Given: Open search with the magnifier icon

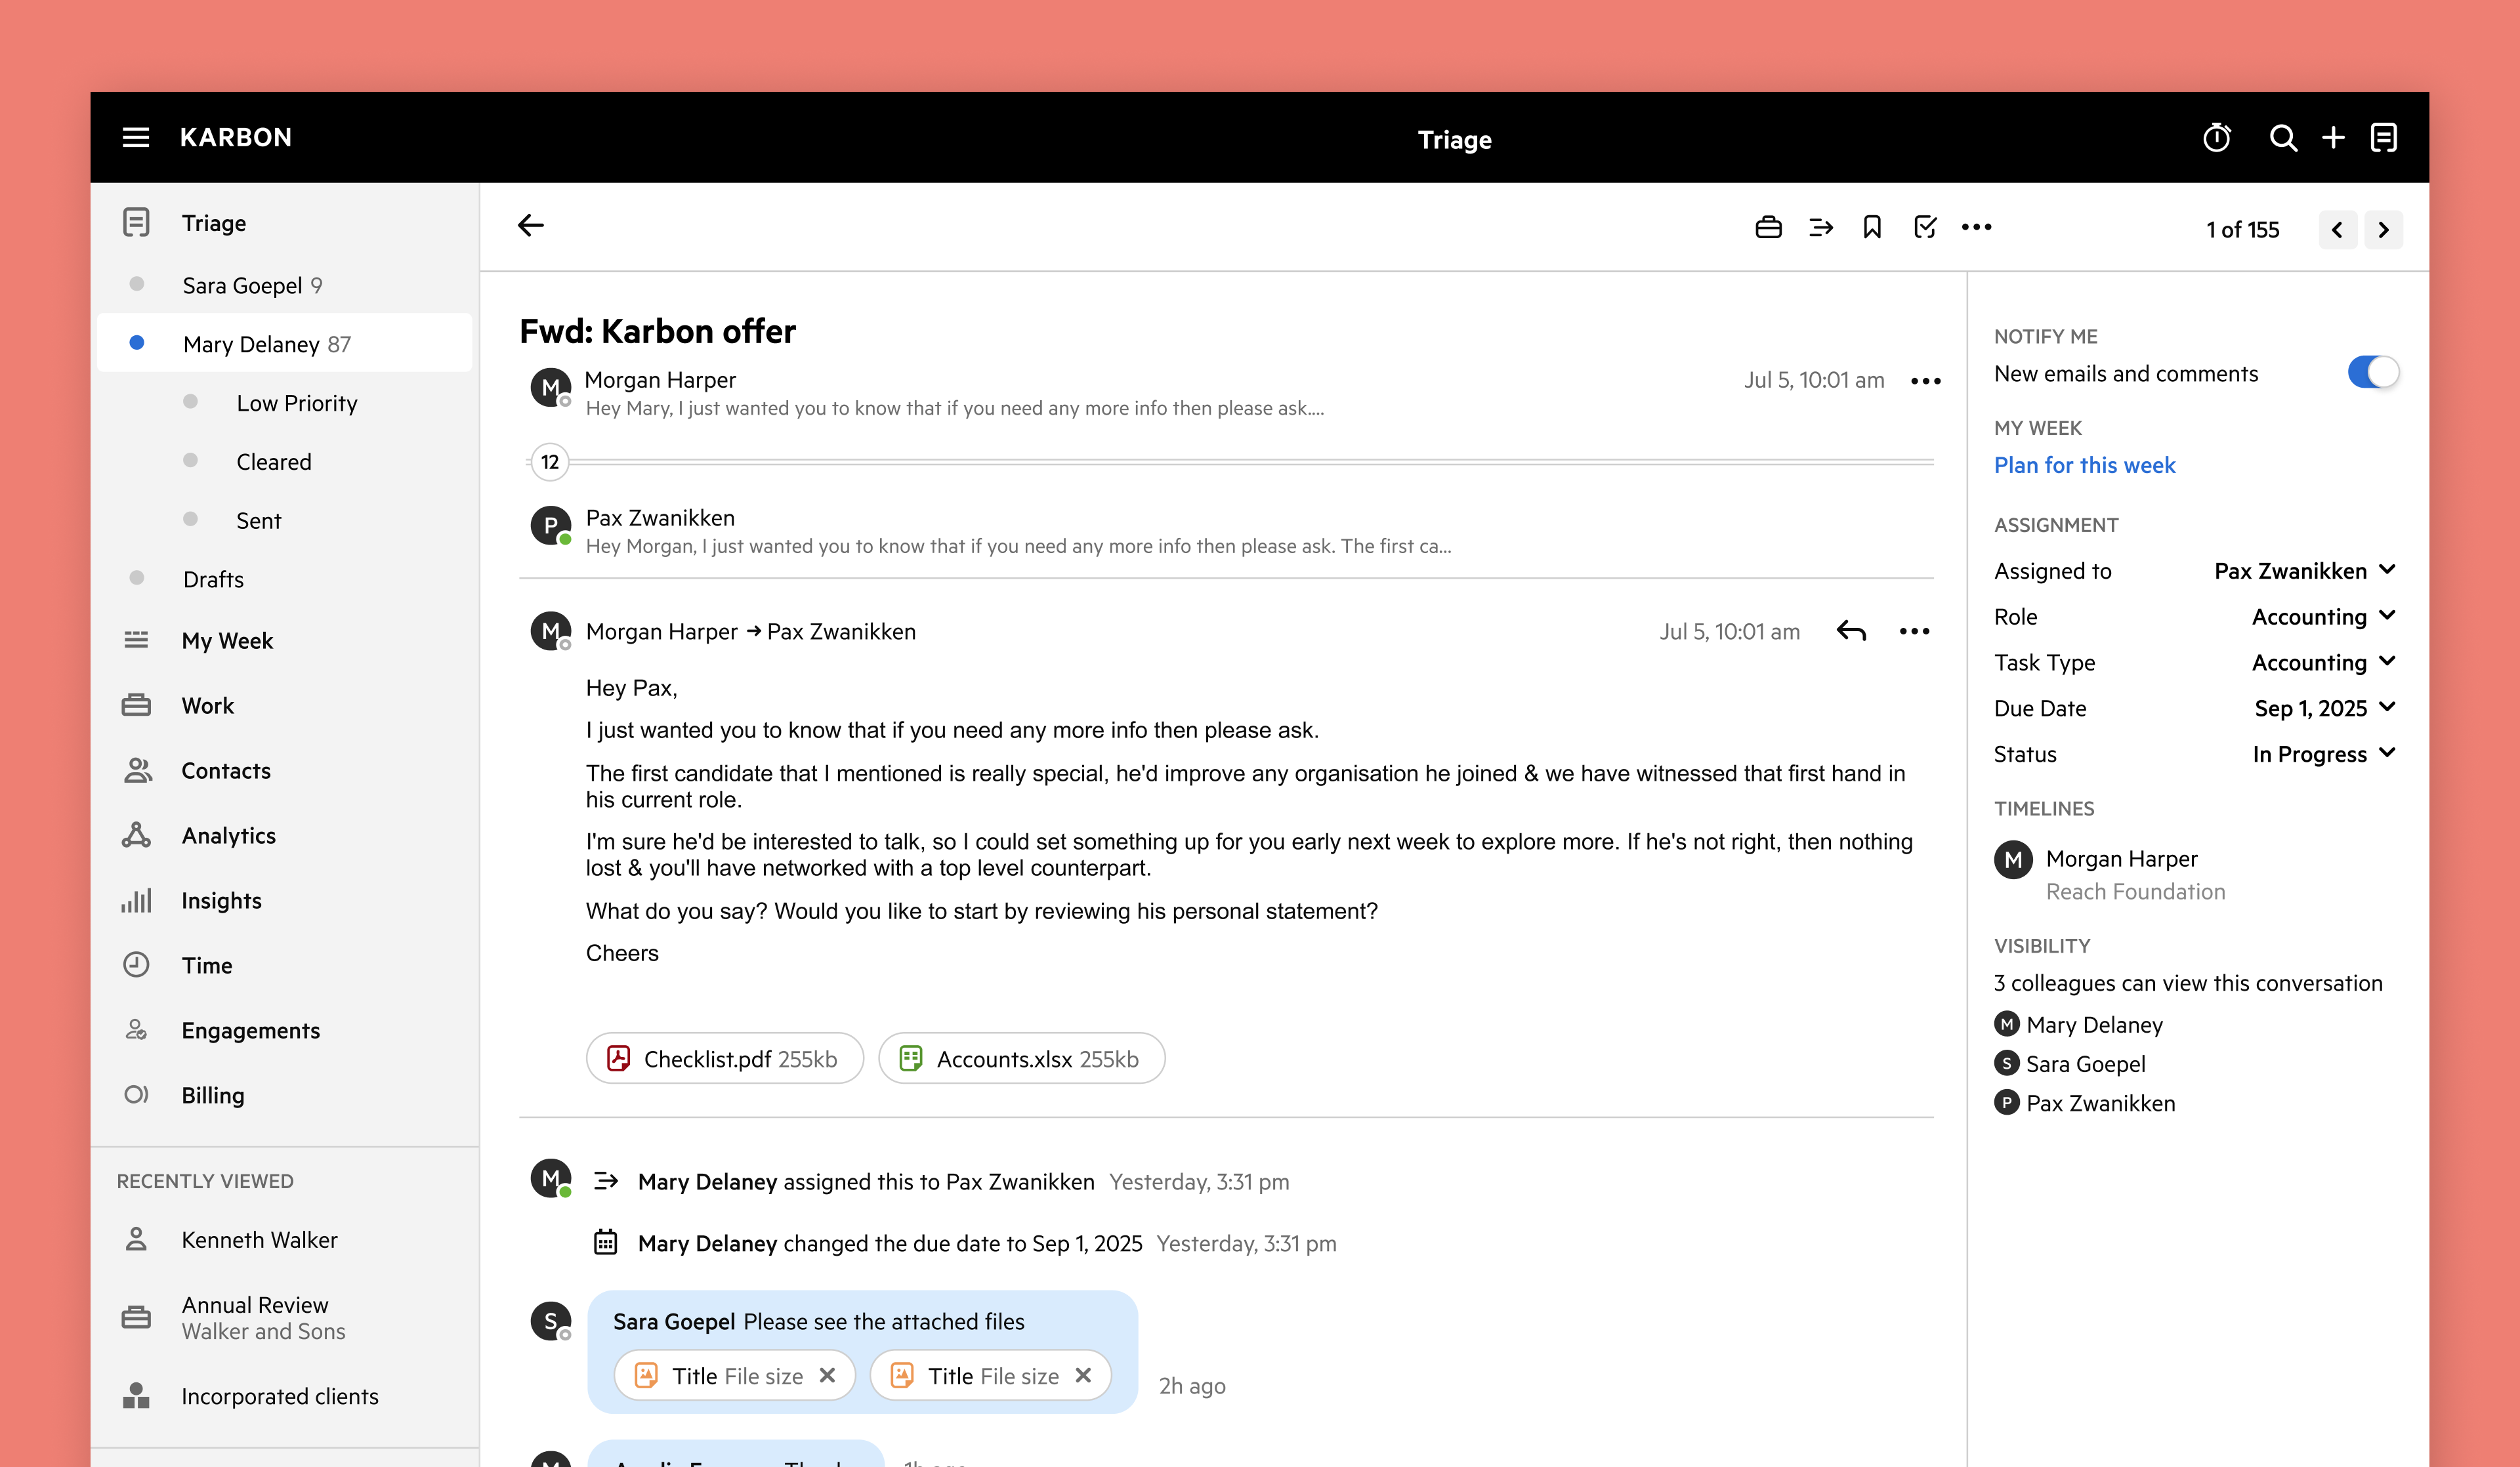Looking at the screenshot, I should [x=2282, y=138].
